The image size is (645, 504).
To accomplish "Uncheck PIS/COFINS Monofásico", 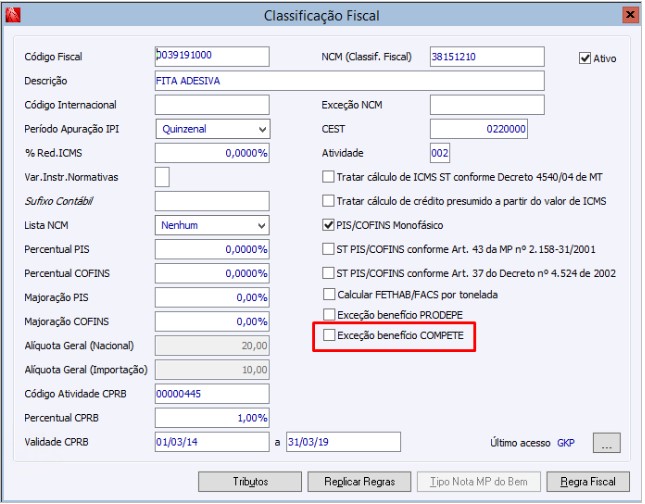I will tap(328, 225).
